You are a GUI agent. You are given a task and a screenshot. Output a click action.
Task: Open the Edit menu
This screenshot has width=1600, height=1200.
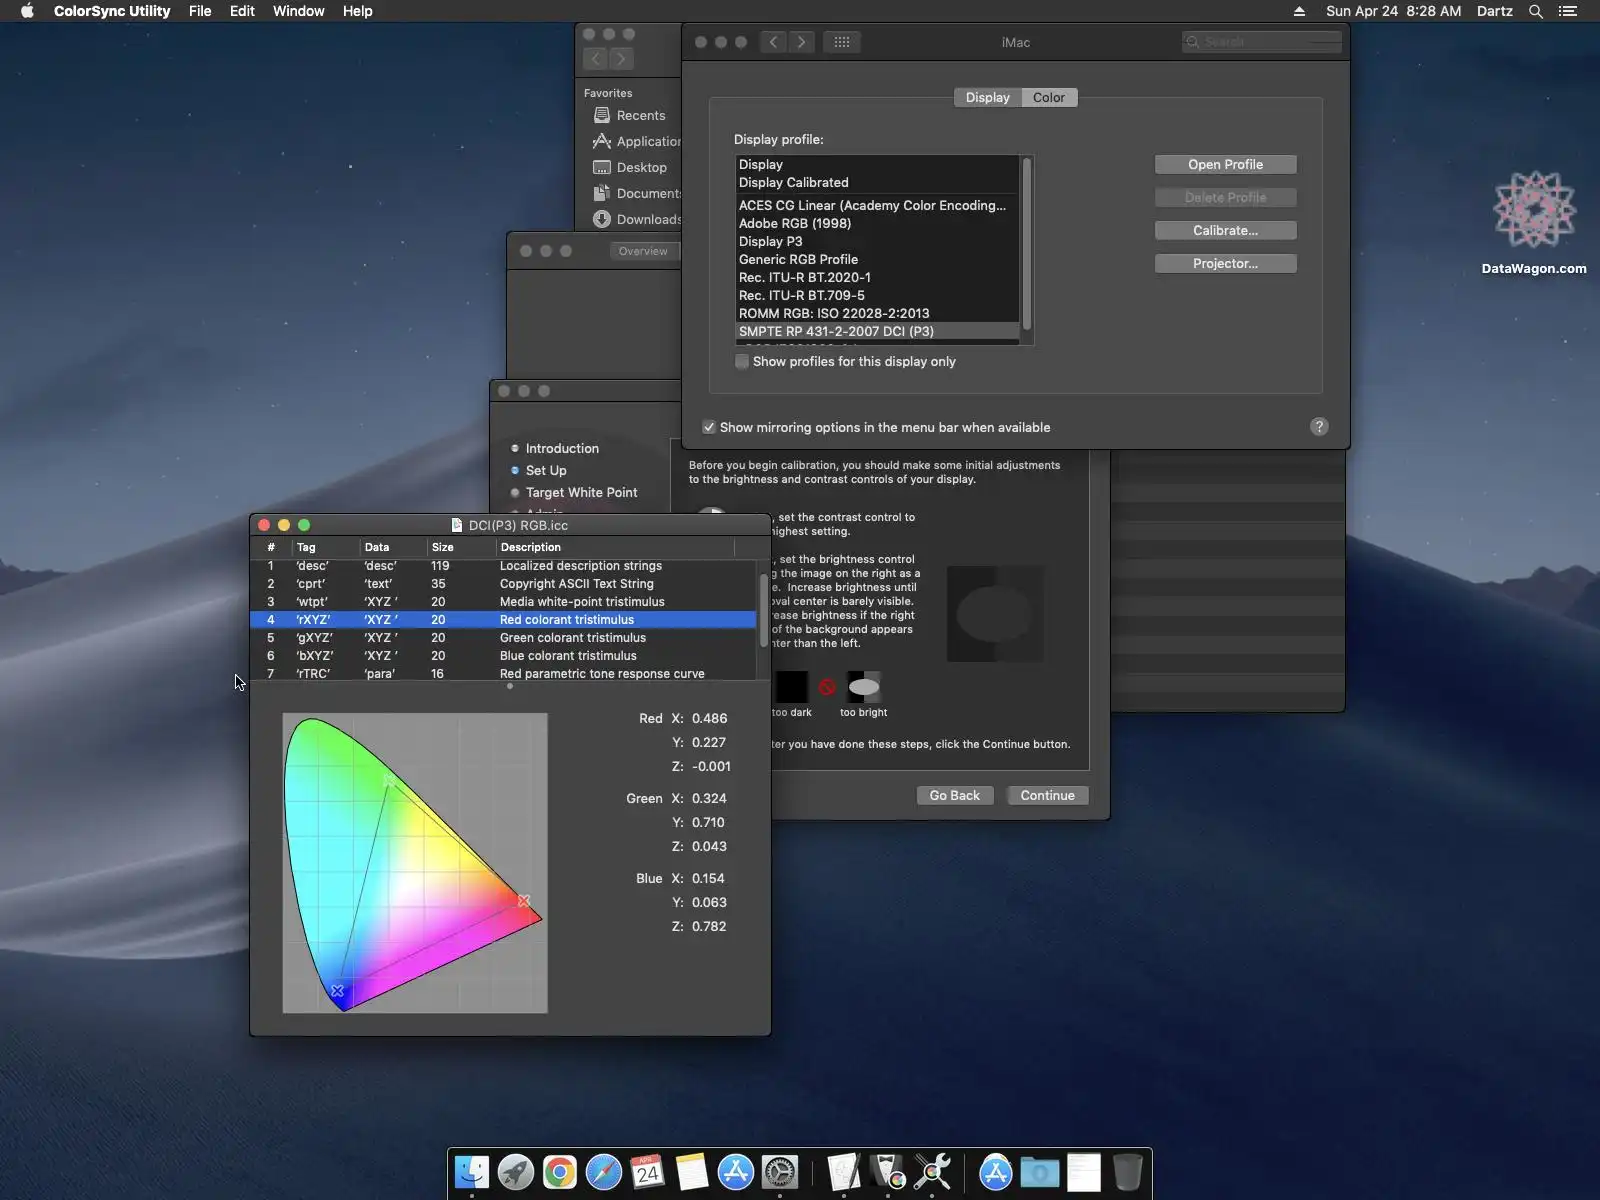(242, 11)
